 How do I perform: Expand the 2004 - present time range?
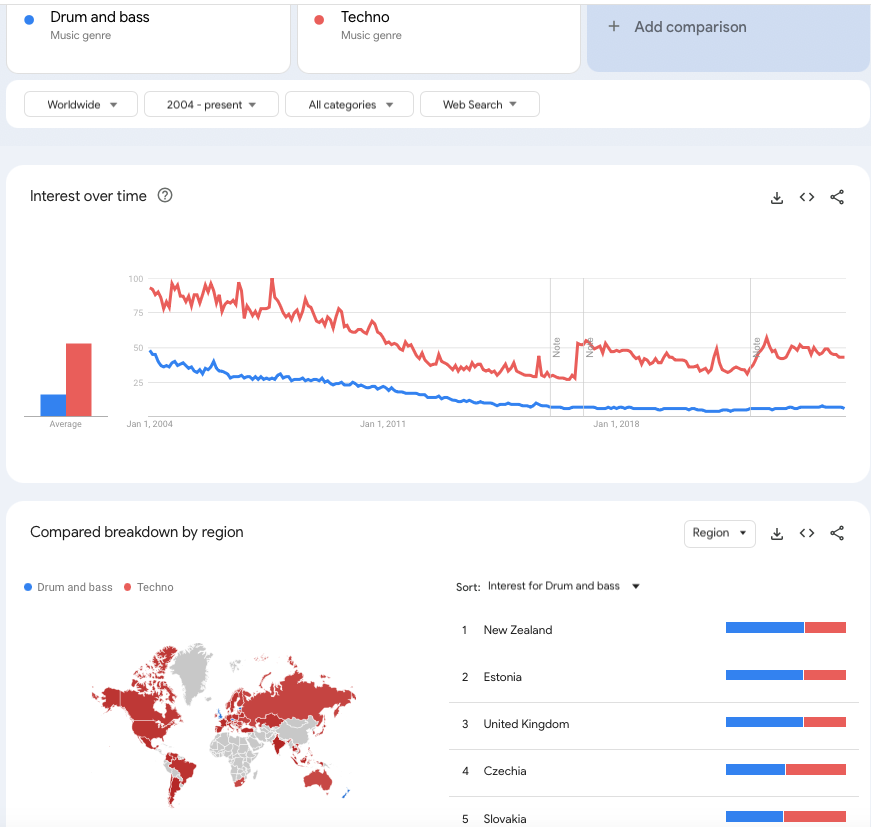click(210, 105)
